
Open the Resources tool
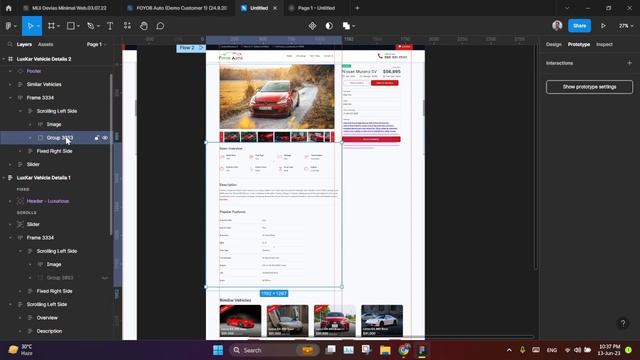tap(127, 26)
